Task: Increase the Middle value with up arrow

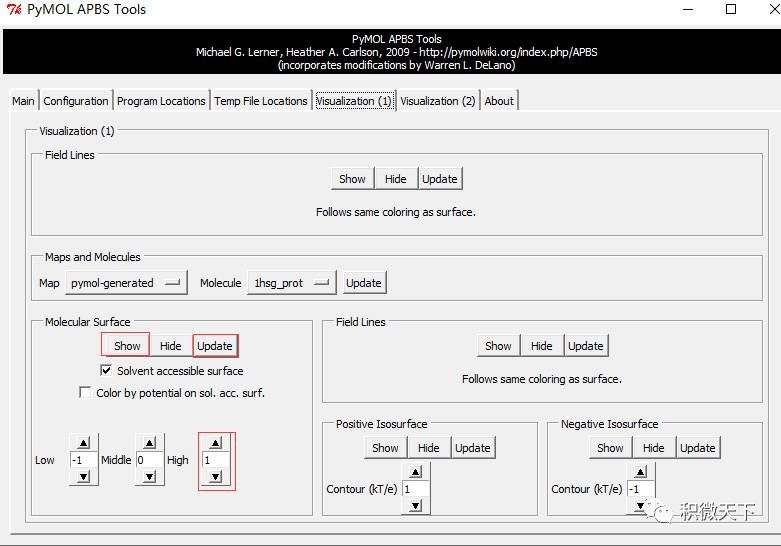Action: [x=149, y=443]
